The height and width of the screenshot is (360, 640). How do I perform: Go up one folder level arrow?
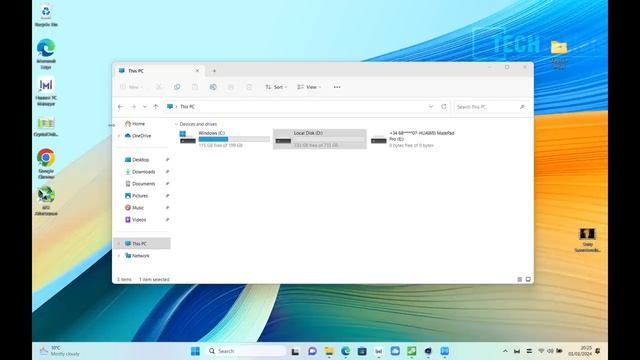coord(156,107)
